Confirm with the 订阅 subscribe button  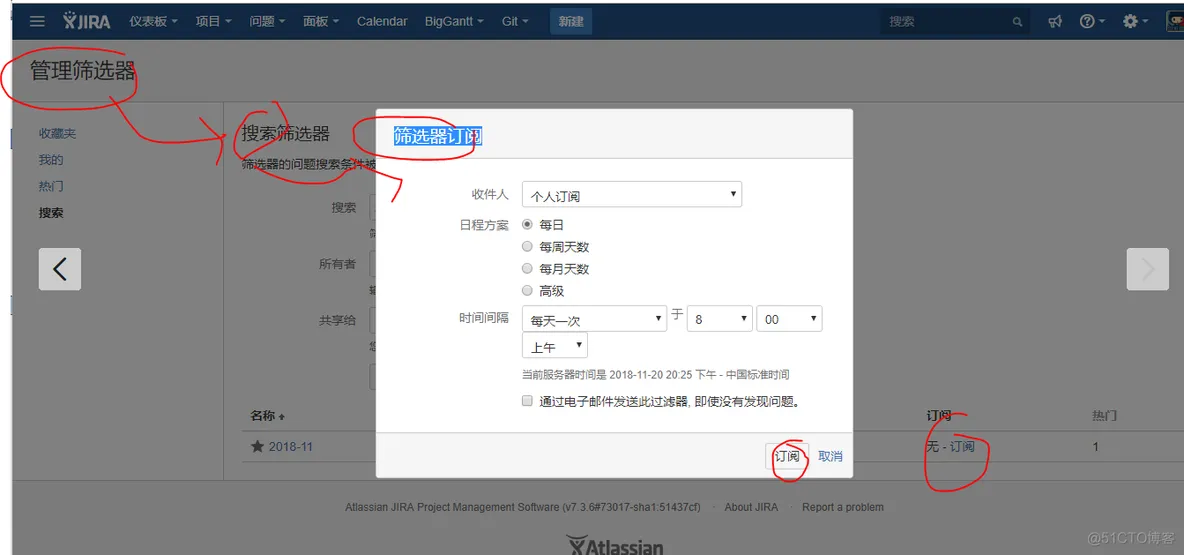click(x=787, y=456)
